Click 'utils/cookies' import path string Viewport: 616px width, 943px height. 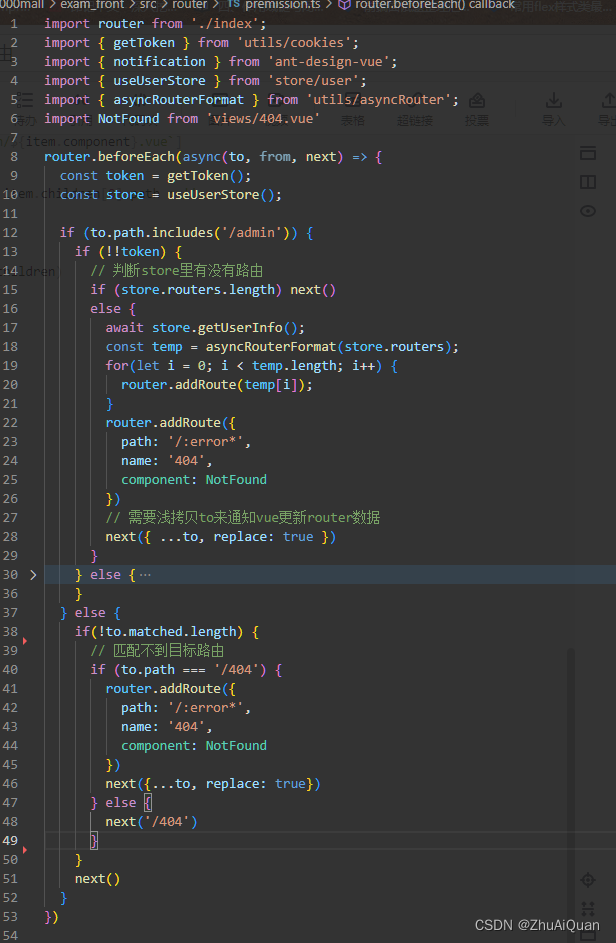[295, 43]
